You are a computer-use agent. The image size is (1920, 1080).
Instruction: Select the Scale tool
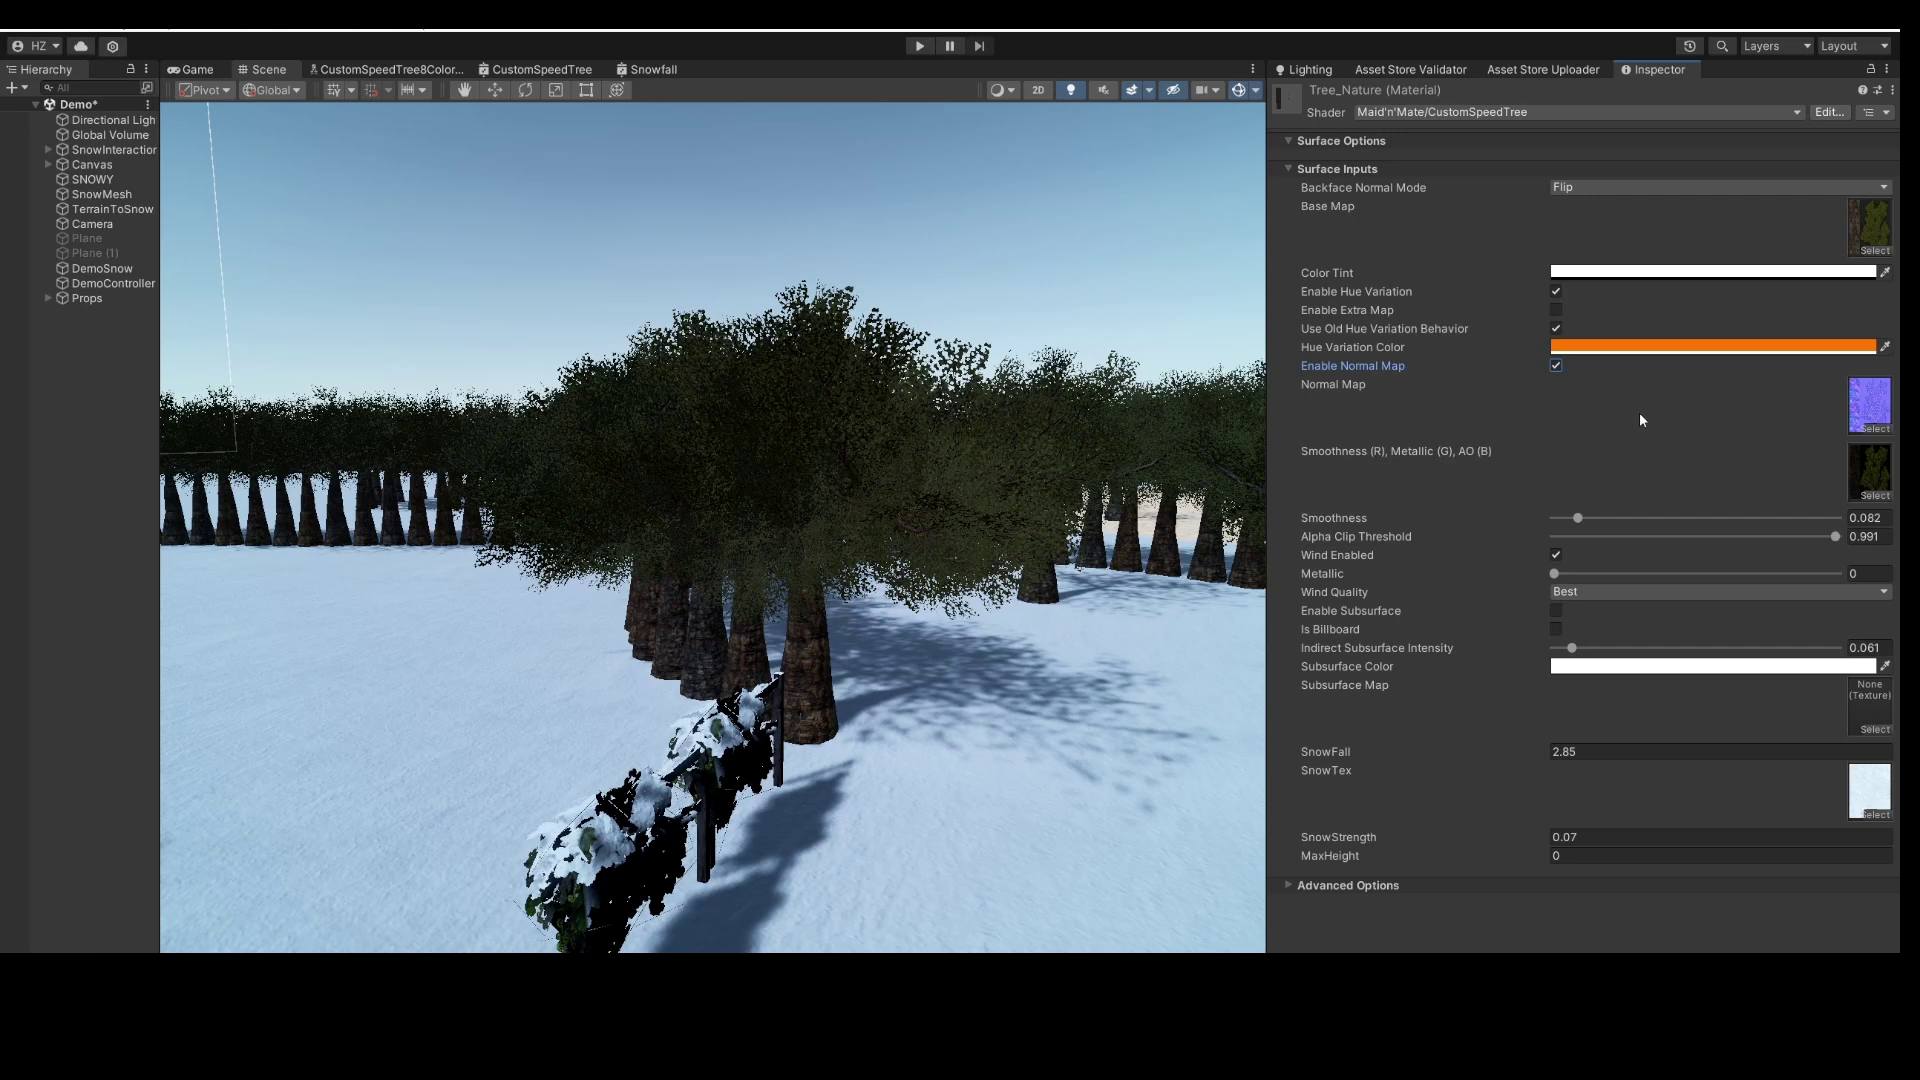click(x=556, y=90)
